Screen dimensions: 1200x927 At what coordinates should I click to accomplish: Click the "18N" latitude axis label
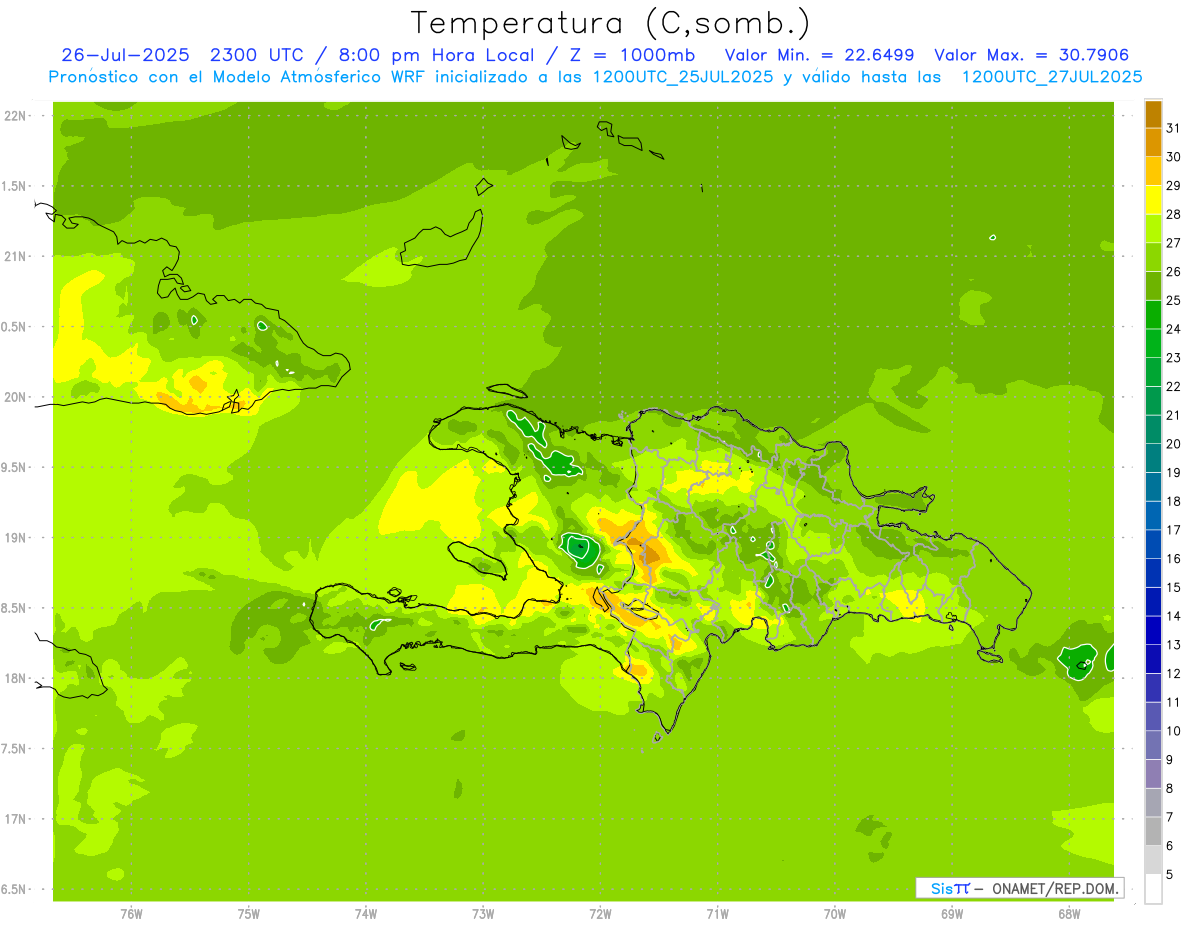point(16,678)
